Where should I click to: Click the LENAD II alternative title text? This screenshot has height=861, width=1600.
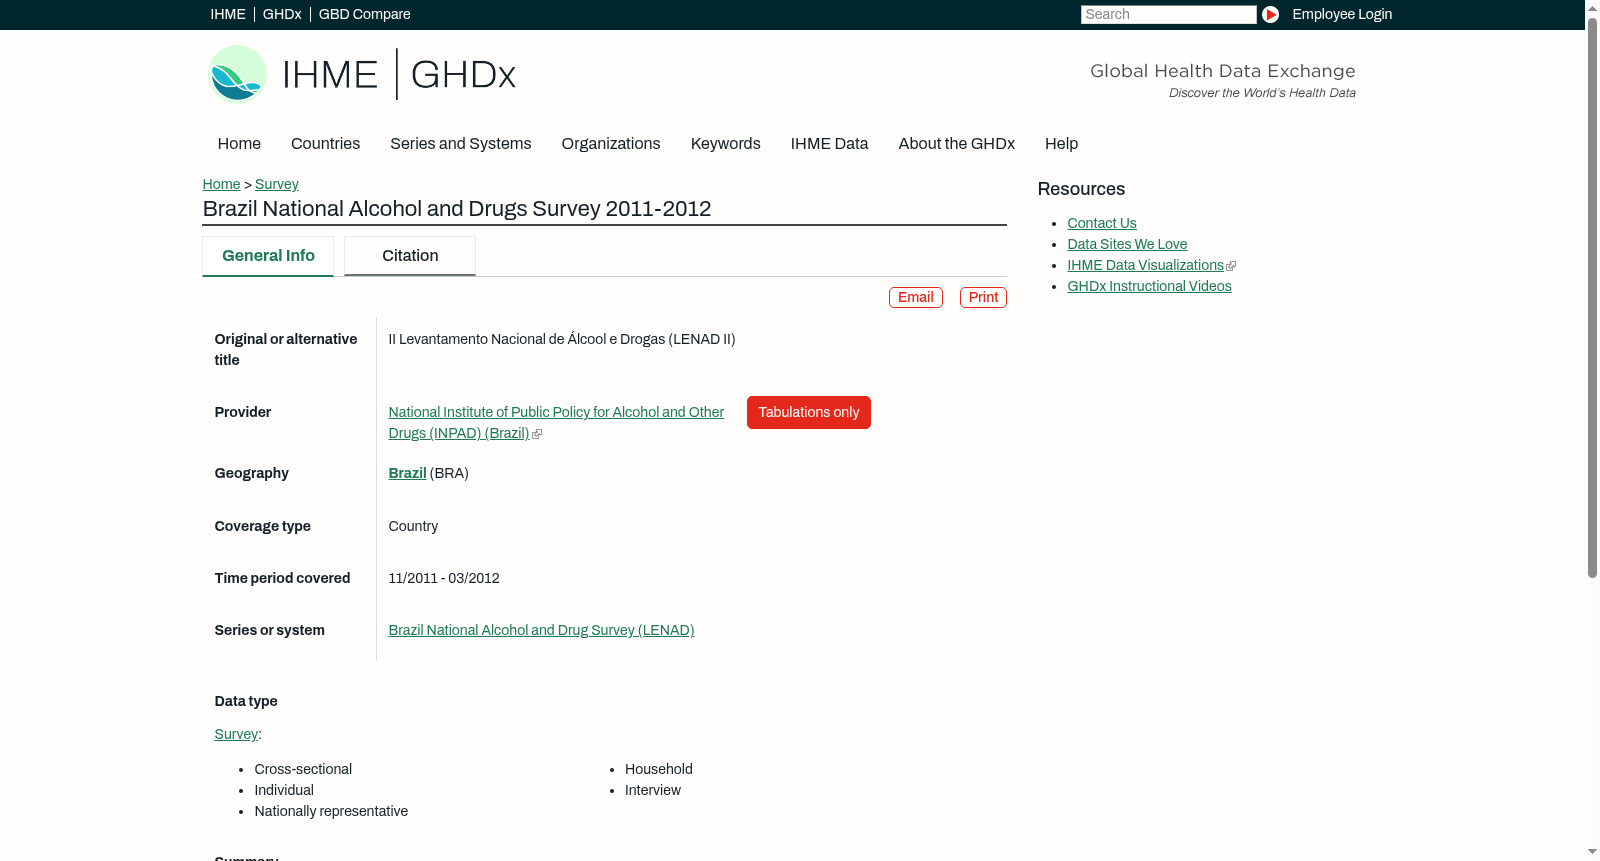coord(561,339)
